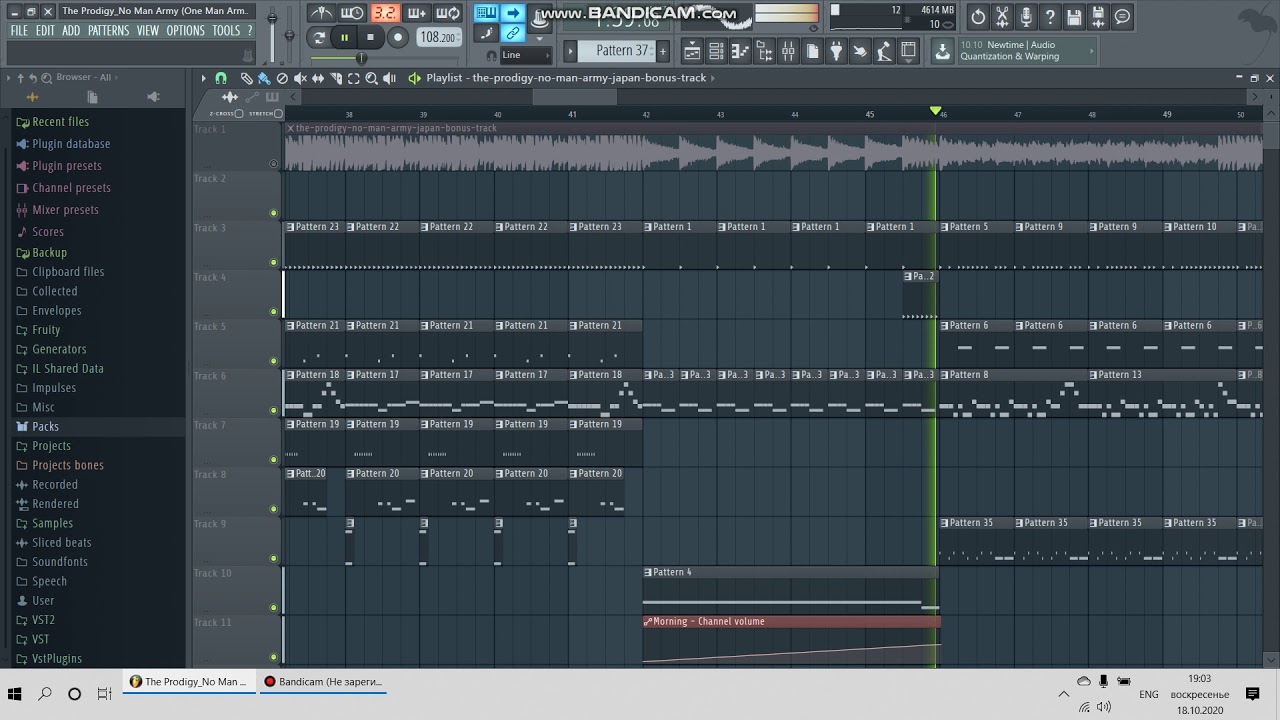The image size is (1280, 720).
Task: Expand the Recent files folder
Action: coord(52,121)
